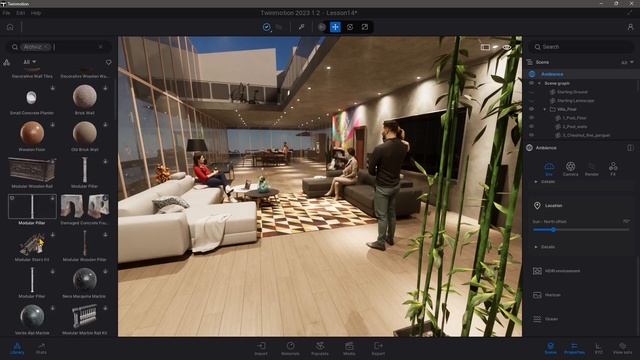
Task: Download the Modular Stairs Kit asset
Action: [53, 235]
